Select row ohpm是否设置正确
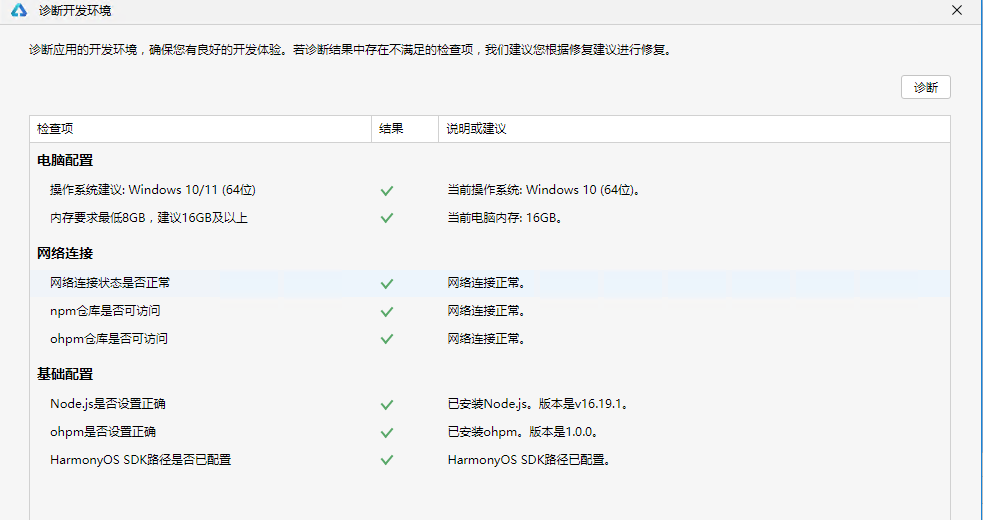This screenshot has height=520, width=983. click(490, 432)
